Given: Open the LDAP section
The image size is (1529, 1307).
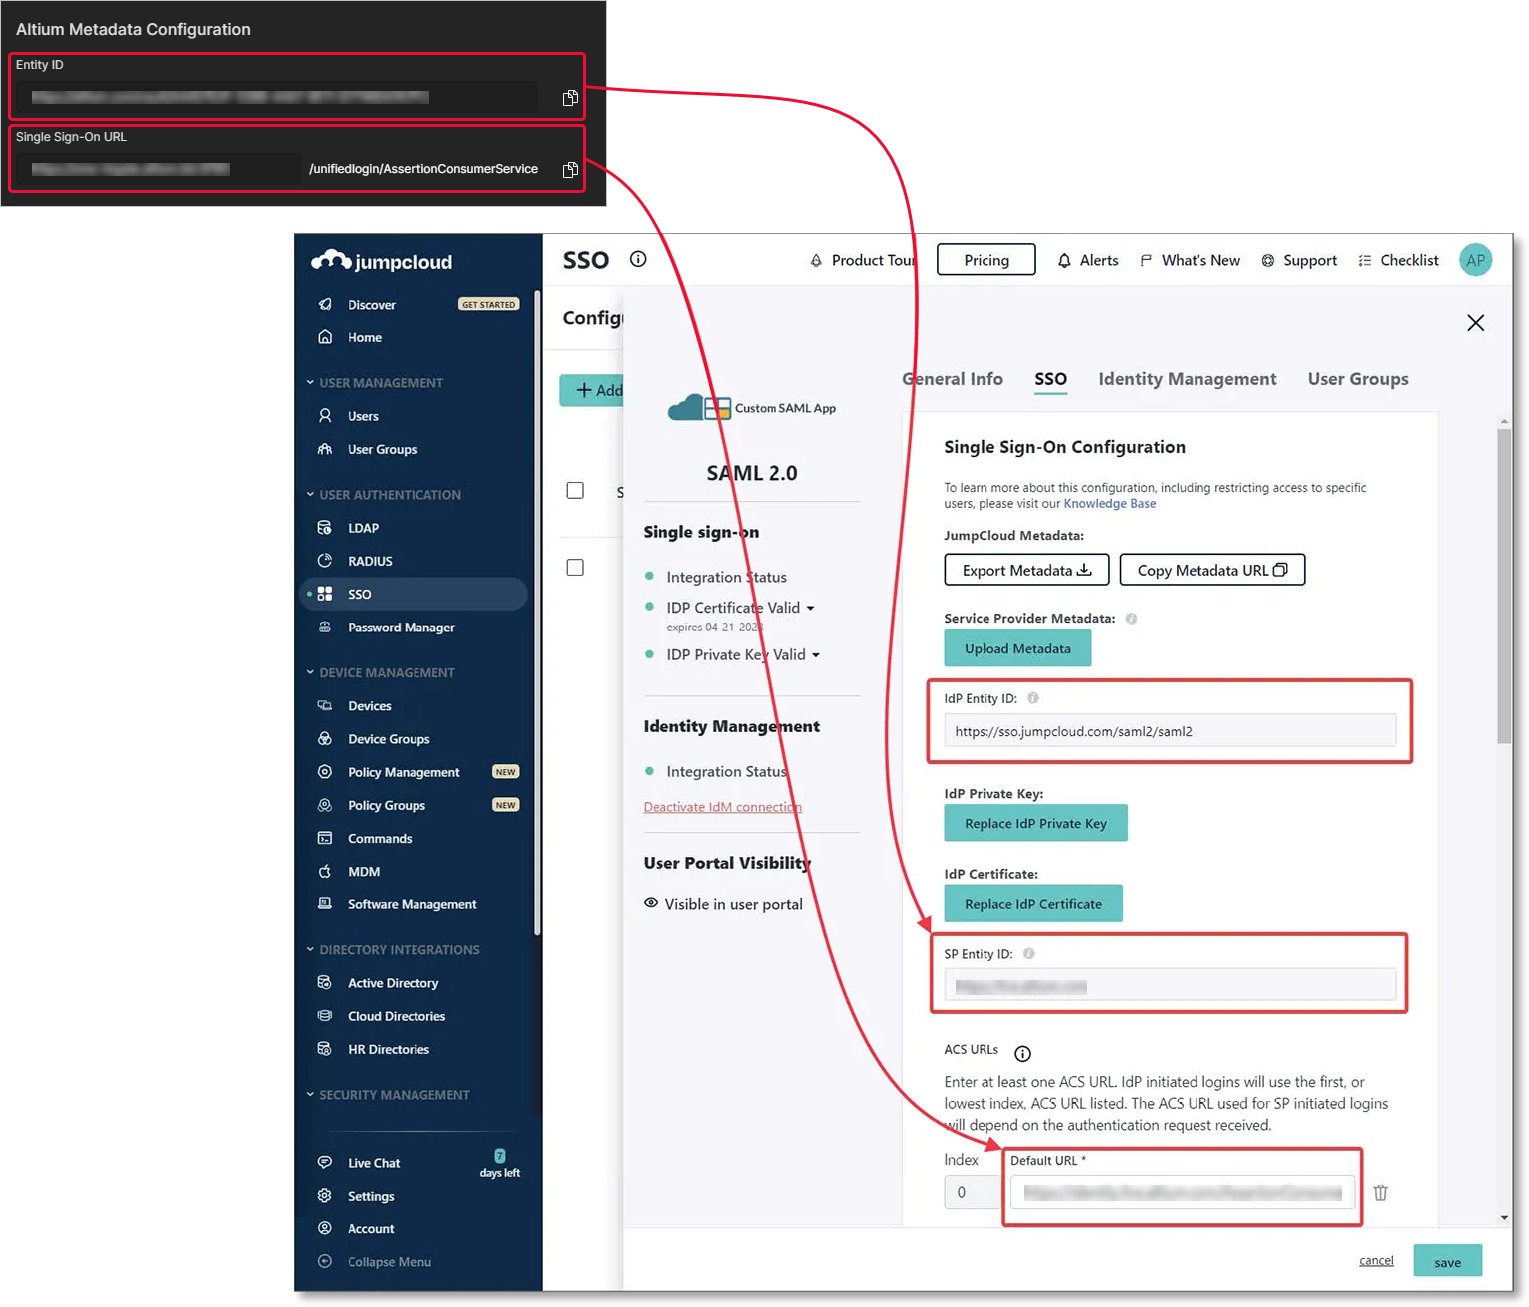Looking at the screenshot, I should coord(363,528).
